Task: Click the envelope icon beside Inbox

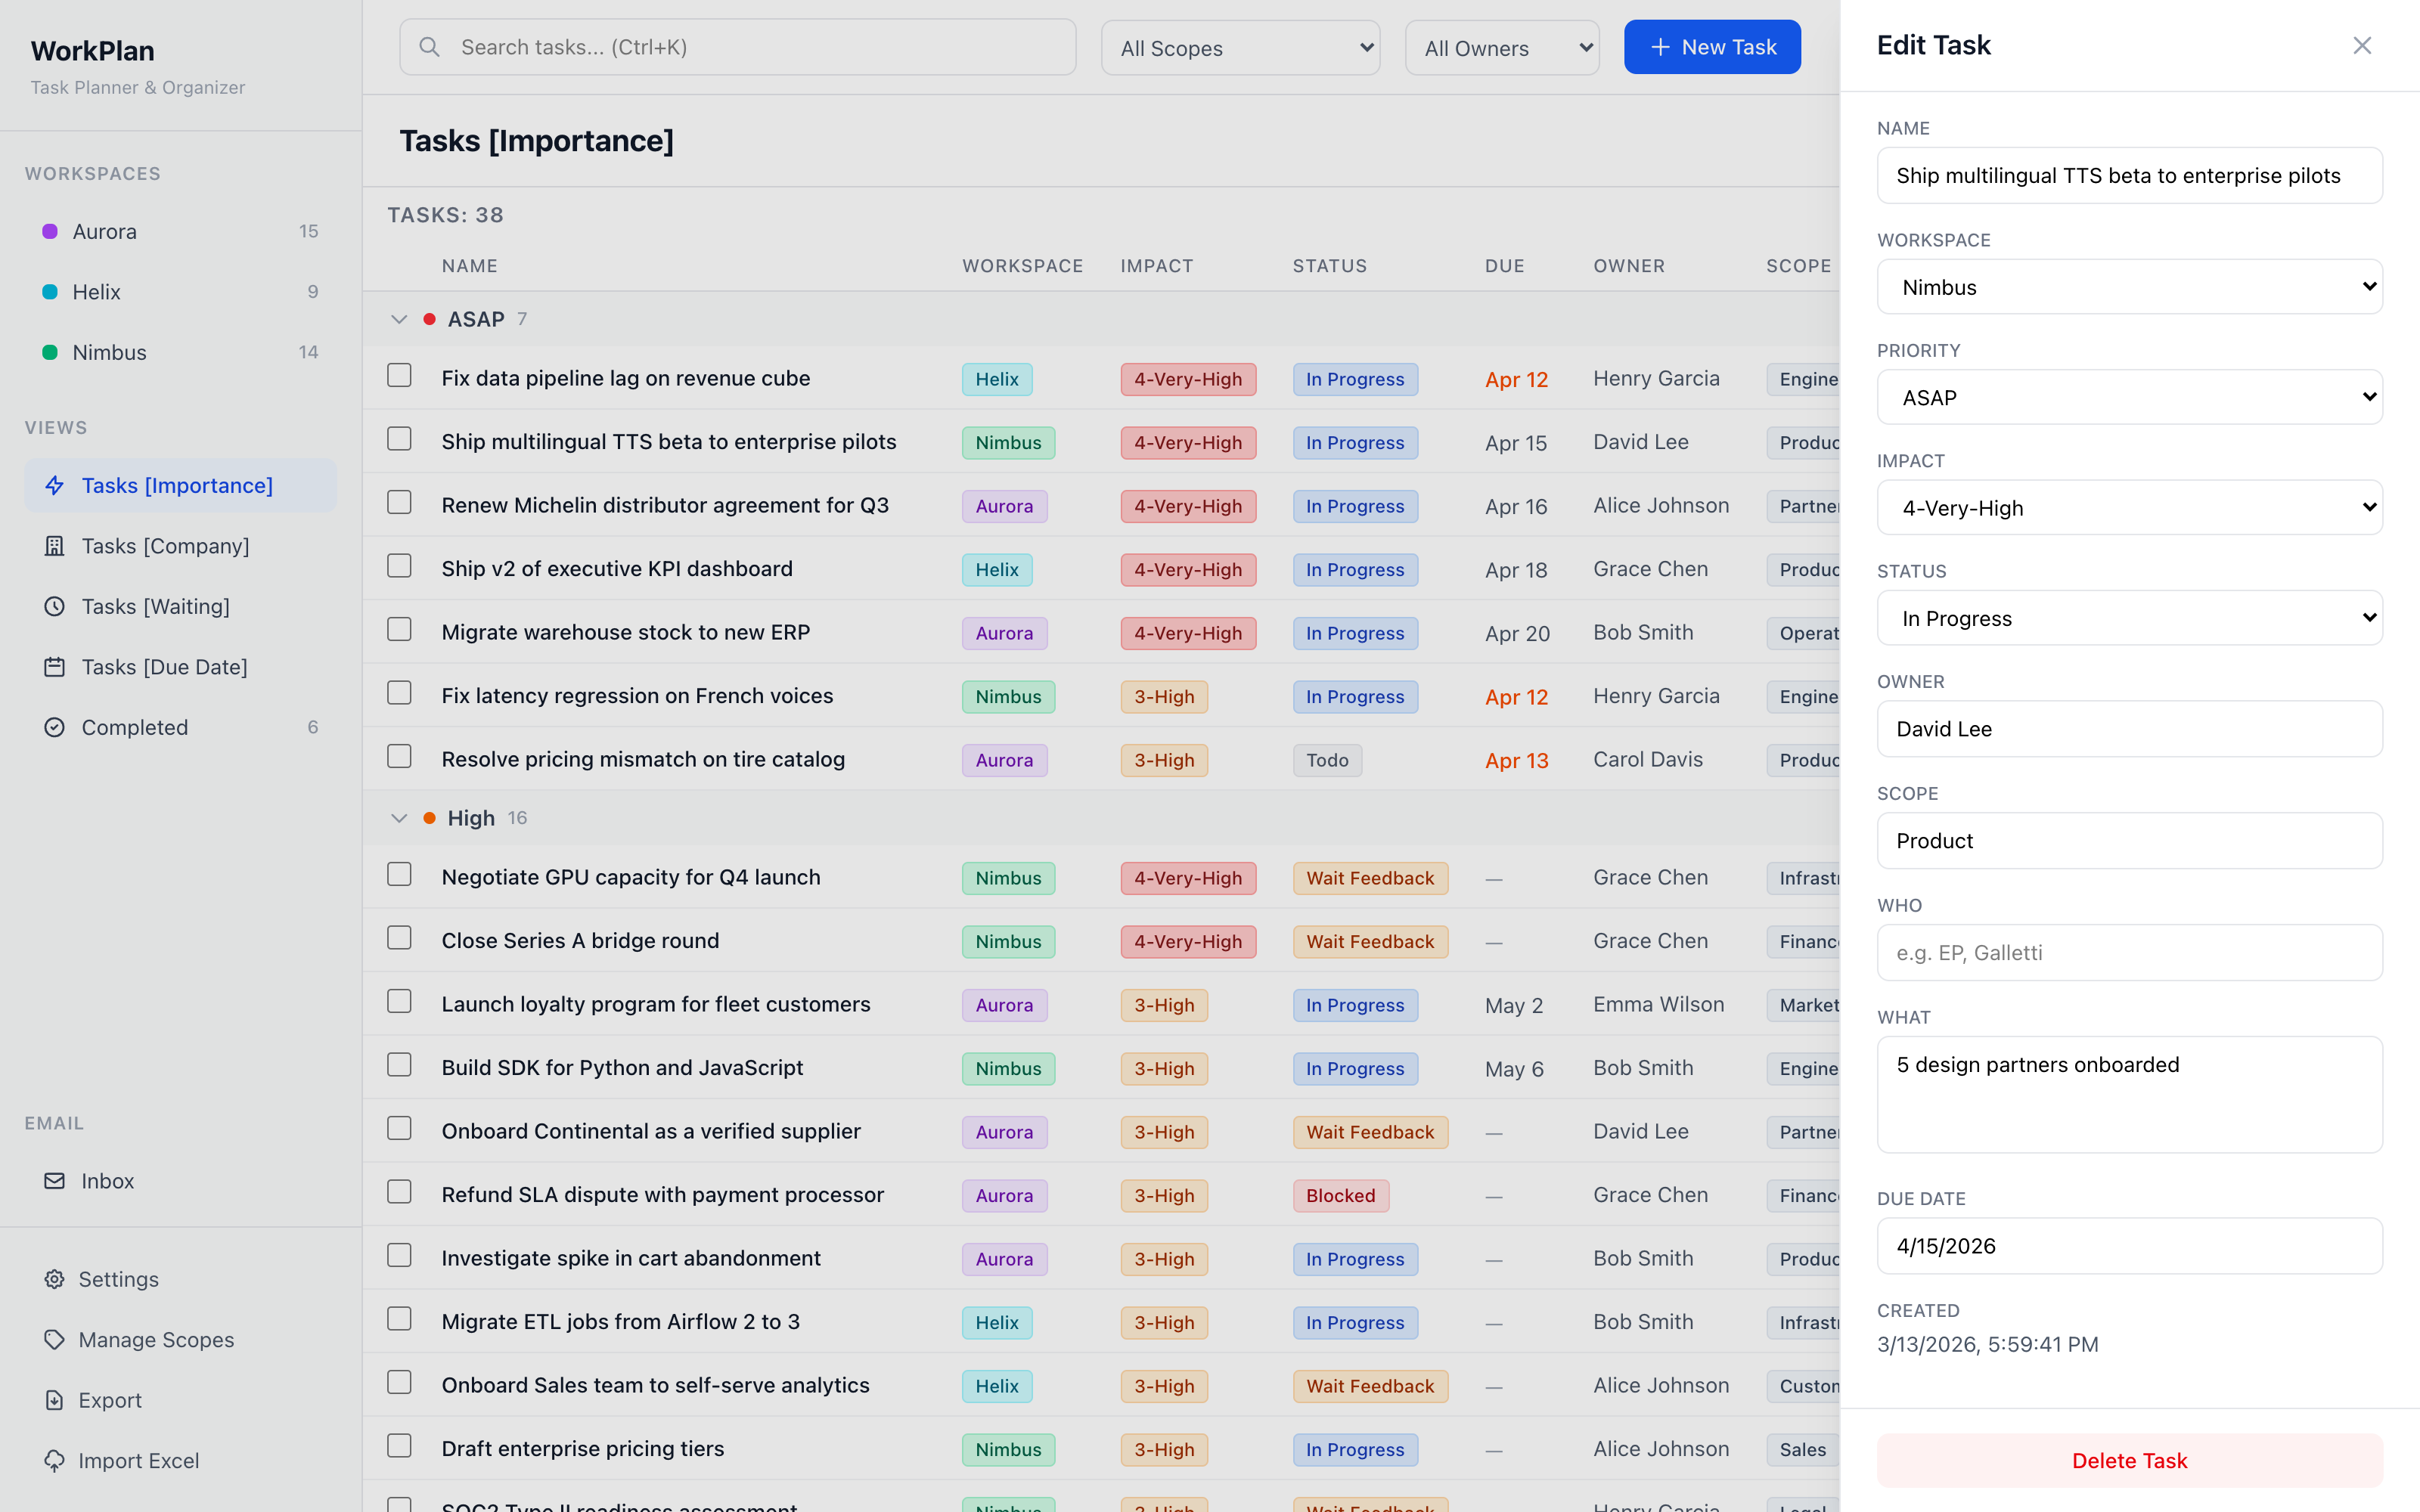Action: coord(54,1181)
